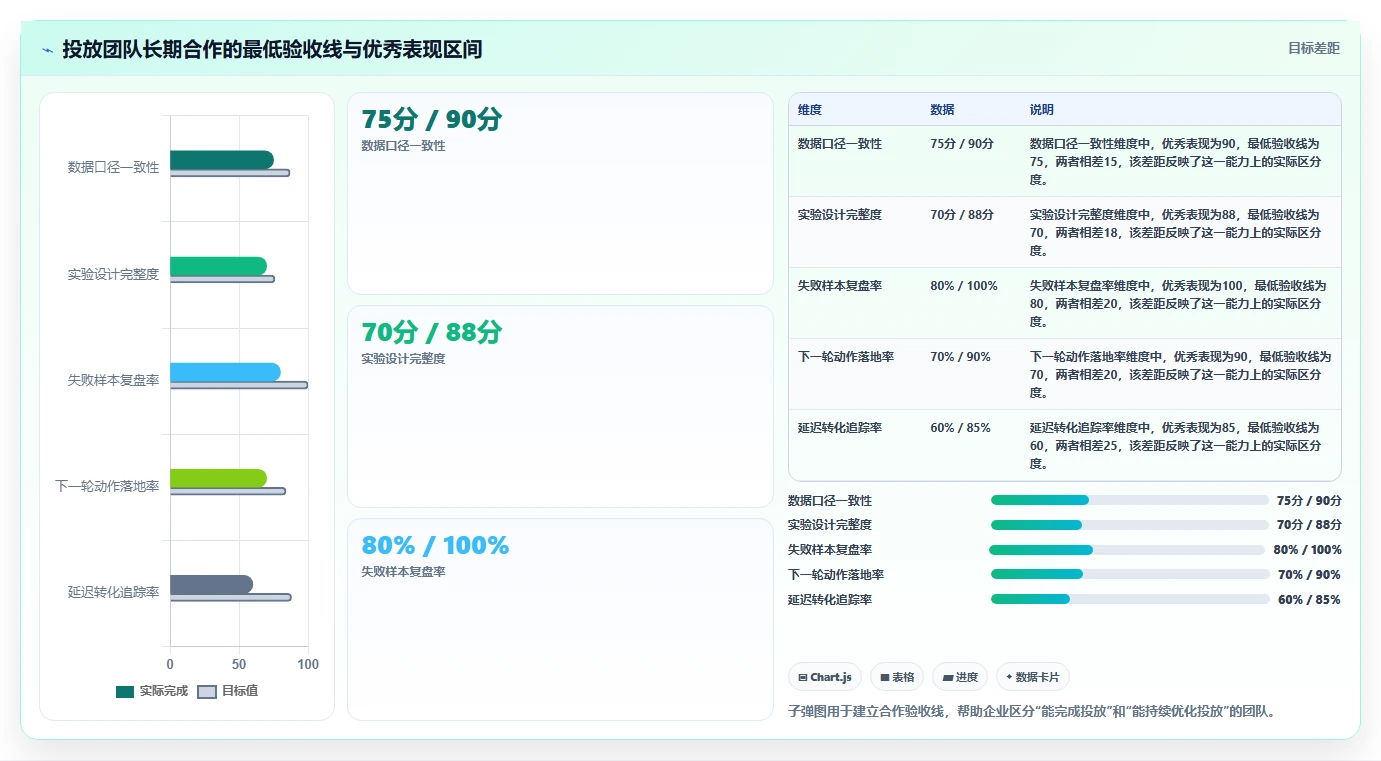Click the footer note starting 子弹图用于建立
Image resolution: width=1381 pixels, height=761 pixels.
pyautogui.click(x=1032, y=712)
